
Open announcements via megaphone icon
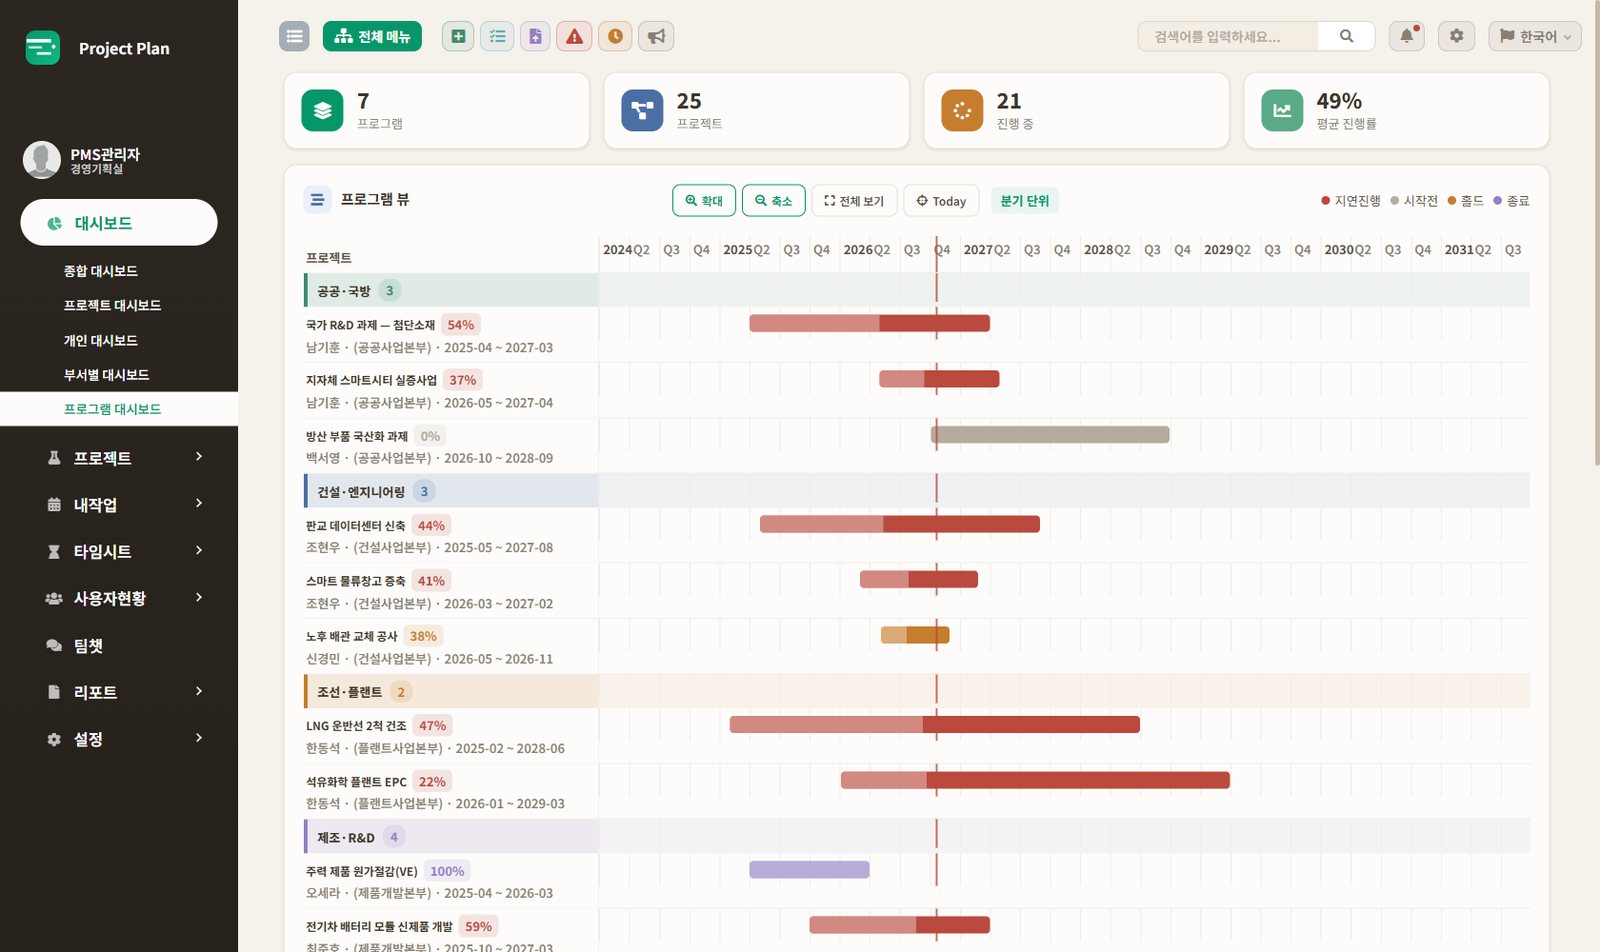(x=656, y=36)
